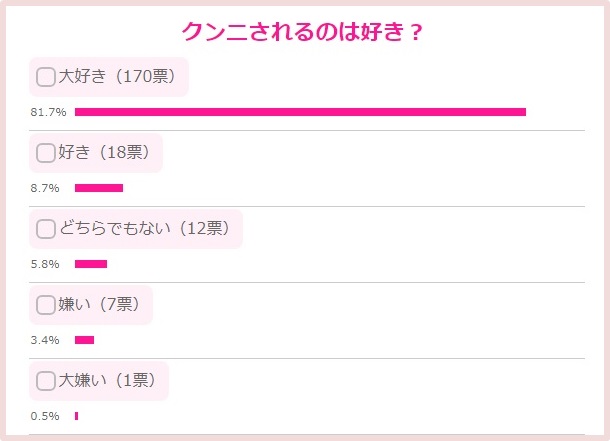Select the 嫌い（7票）checkbox
610x441 pixels.
[x=45, y=305]
